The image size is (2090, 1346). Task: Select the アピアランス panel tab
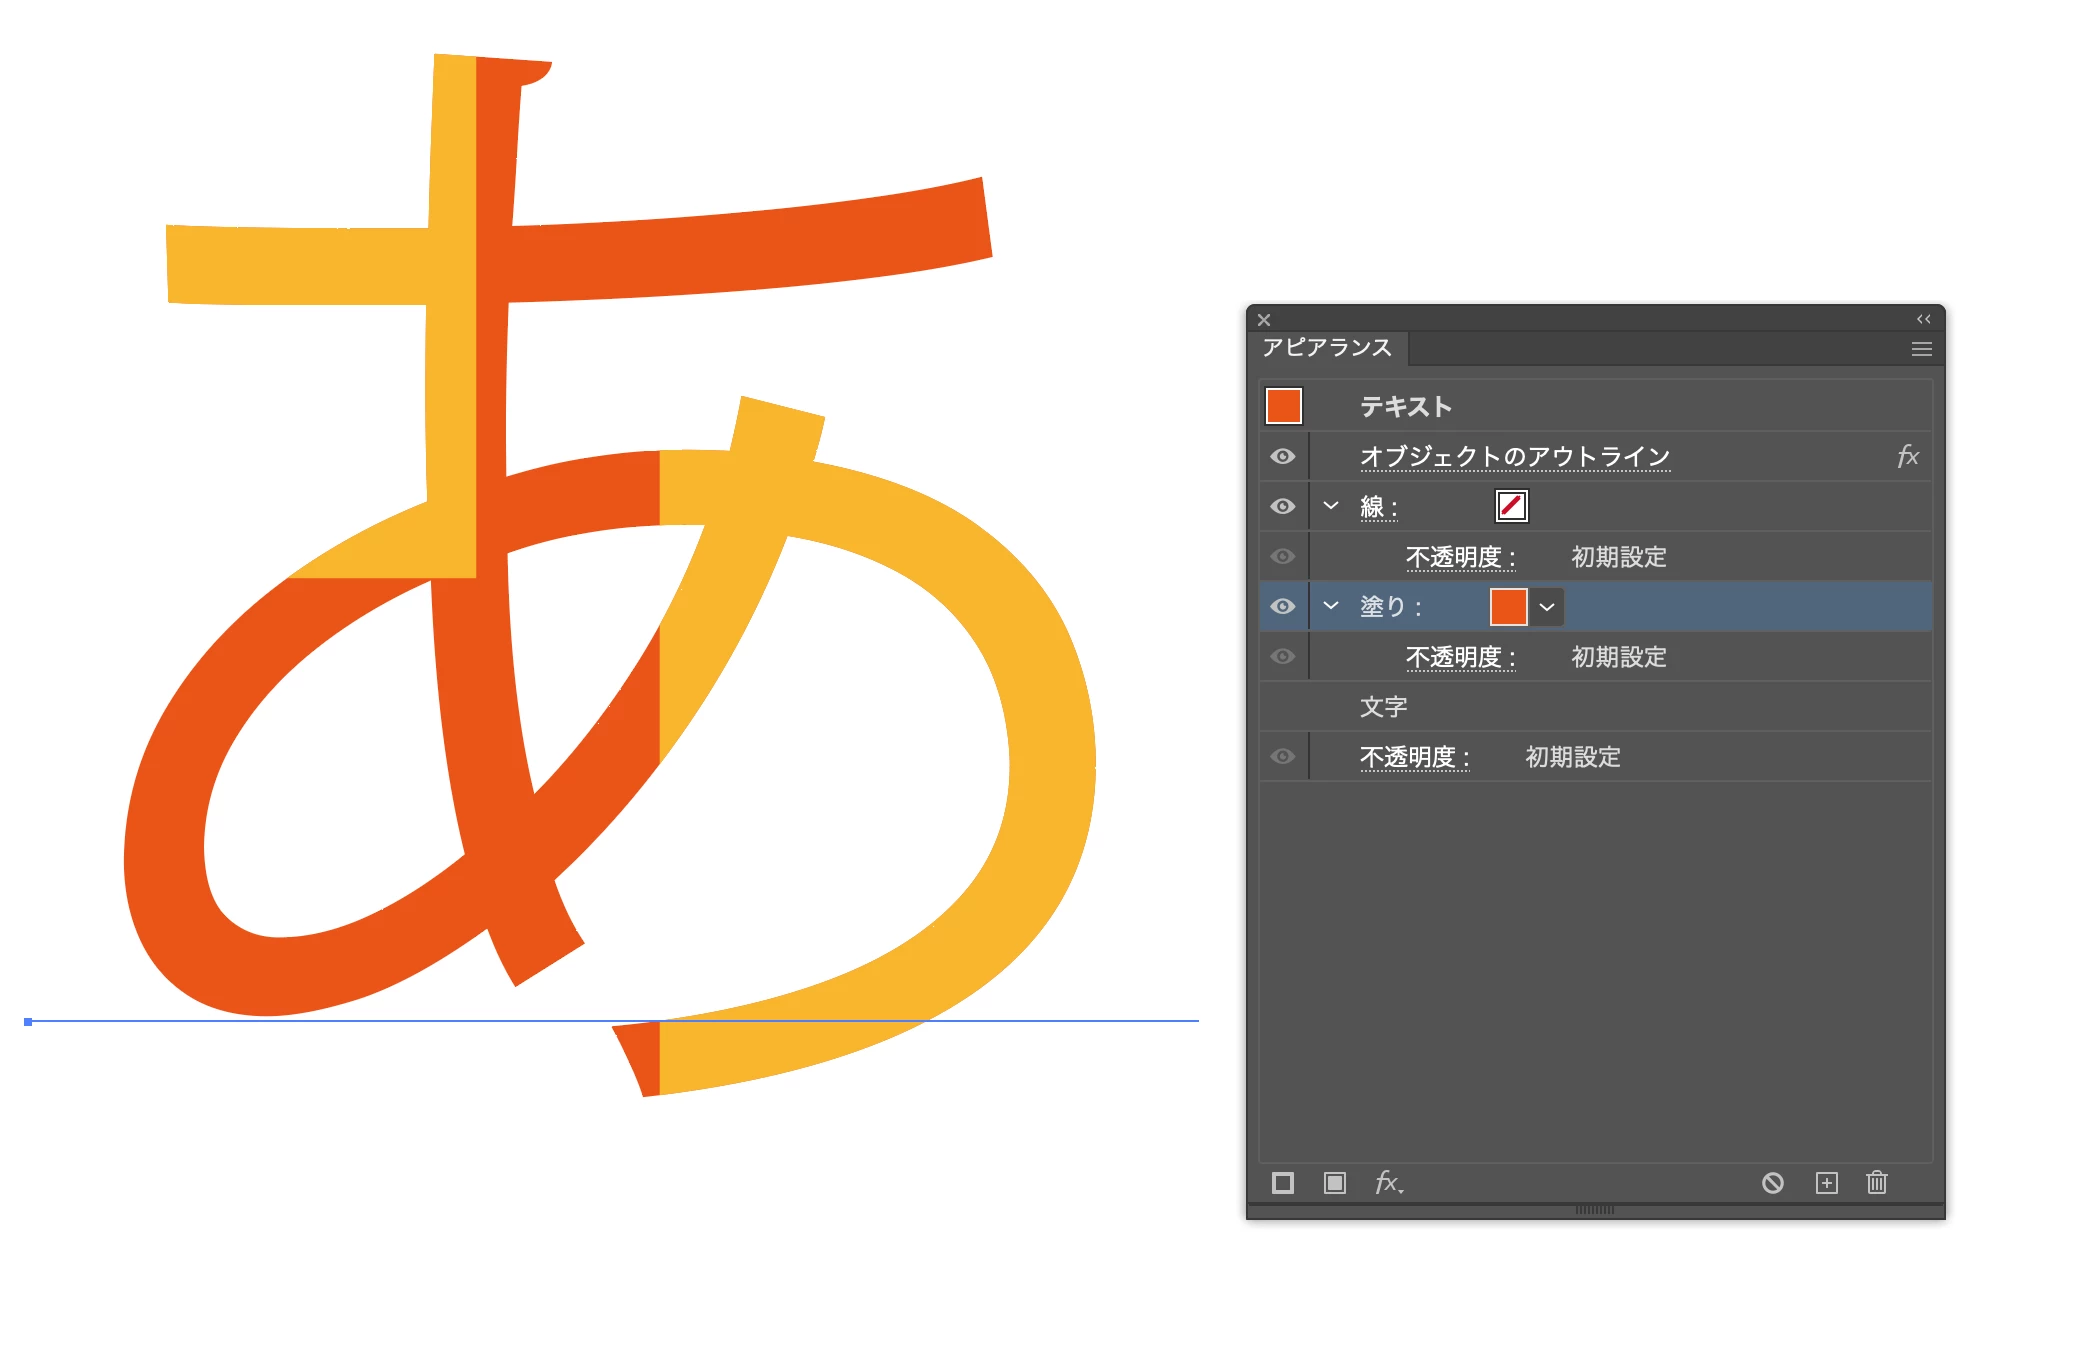coord(1326,348)
